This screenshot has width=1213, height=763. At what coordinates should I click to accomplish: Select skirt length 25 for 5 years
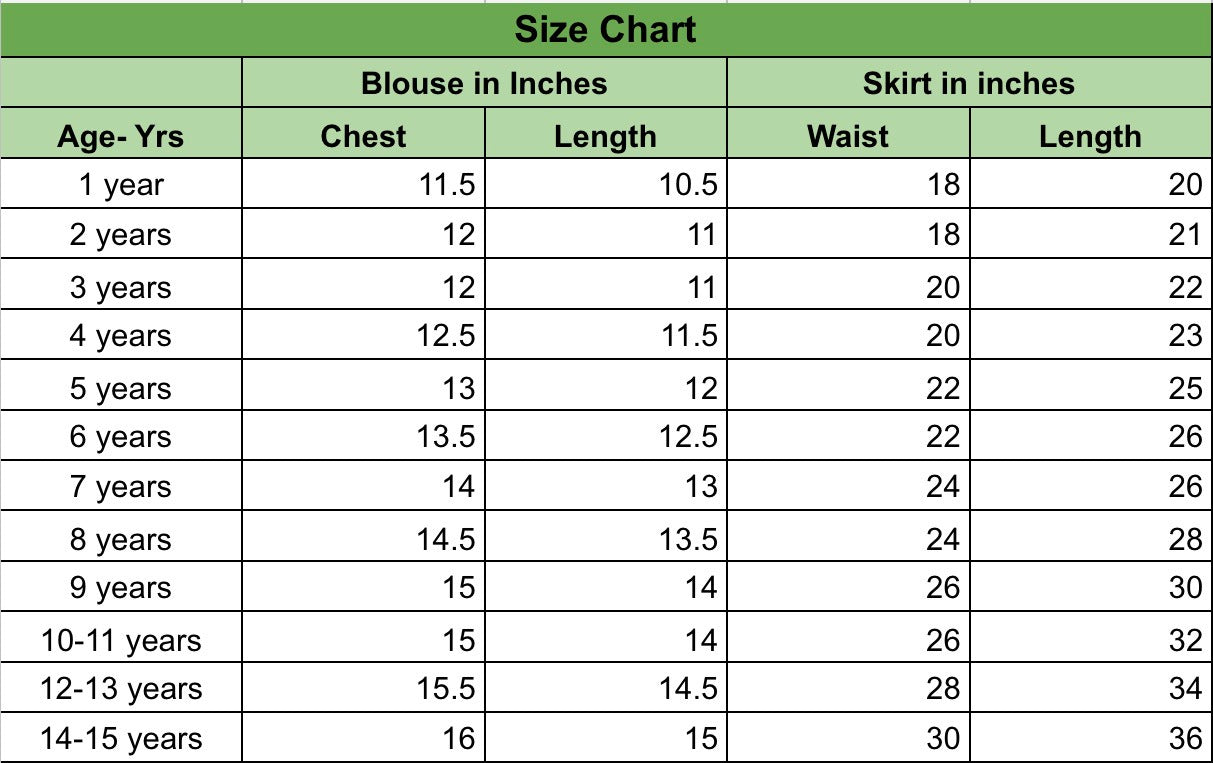click(1185, 388)
